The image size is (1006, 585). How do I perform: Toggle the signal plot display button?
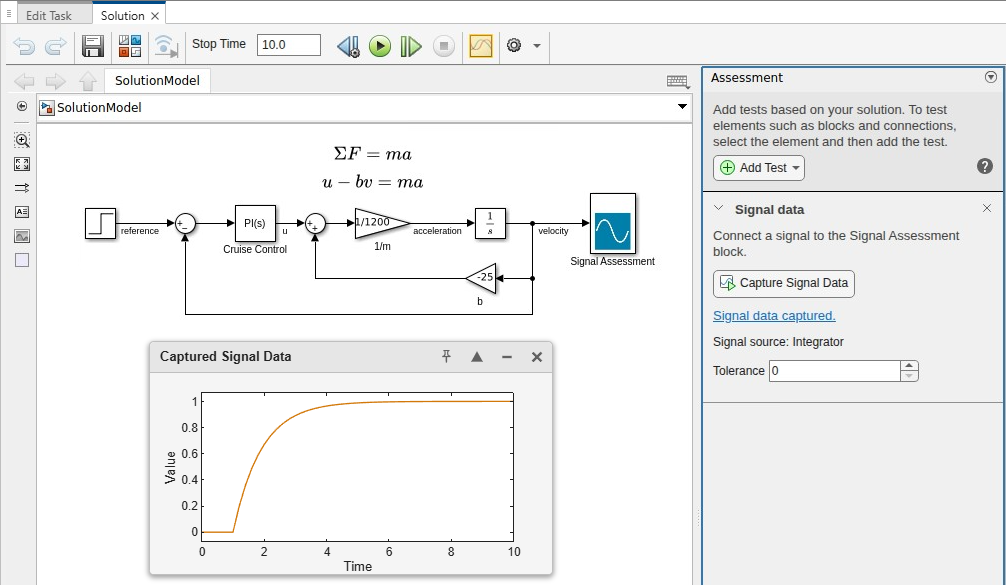(x=480, y=46)
